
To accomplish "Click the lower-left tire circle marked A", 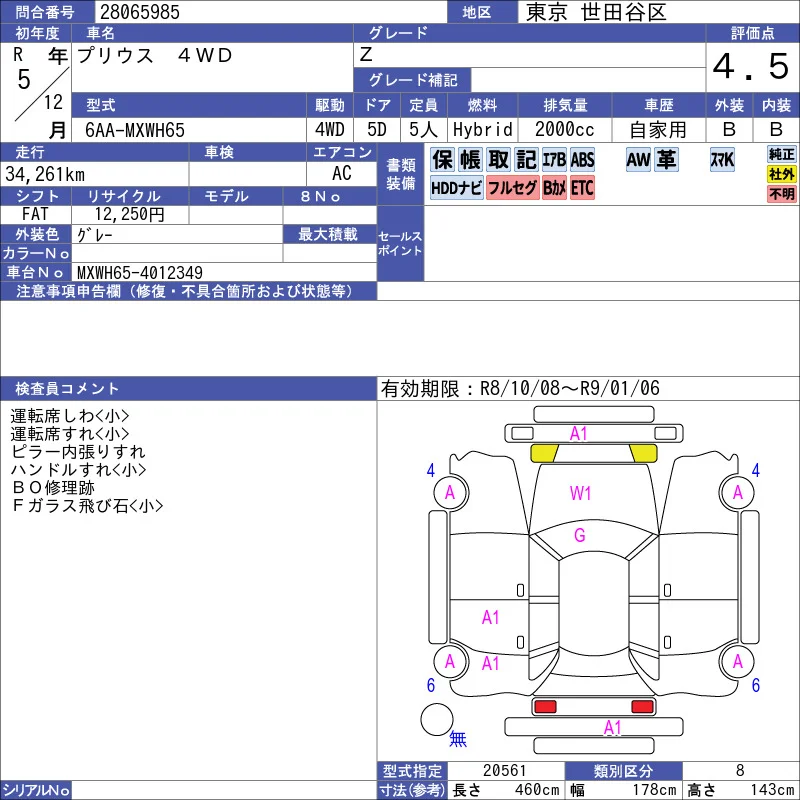I will [x=451, y=661].
